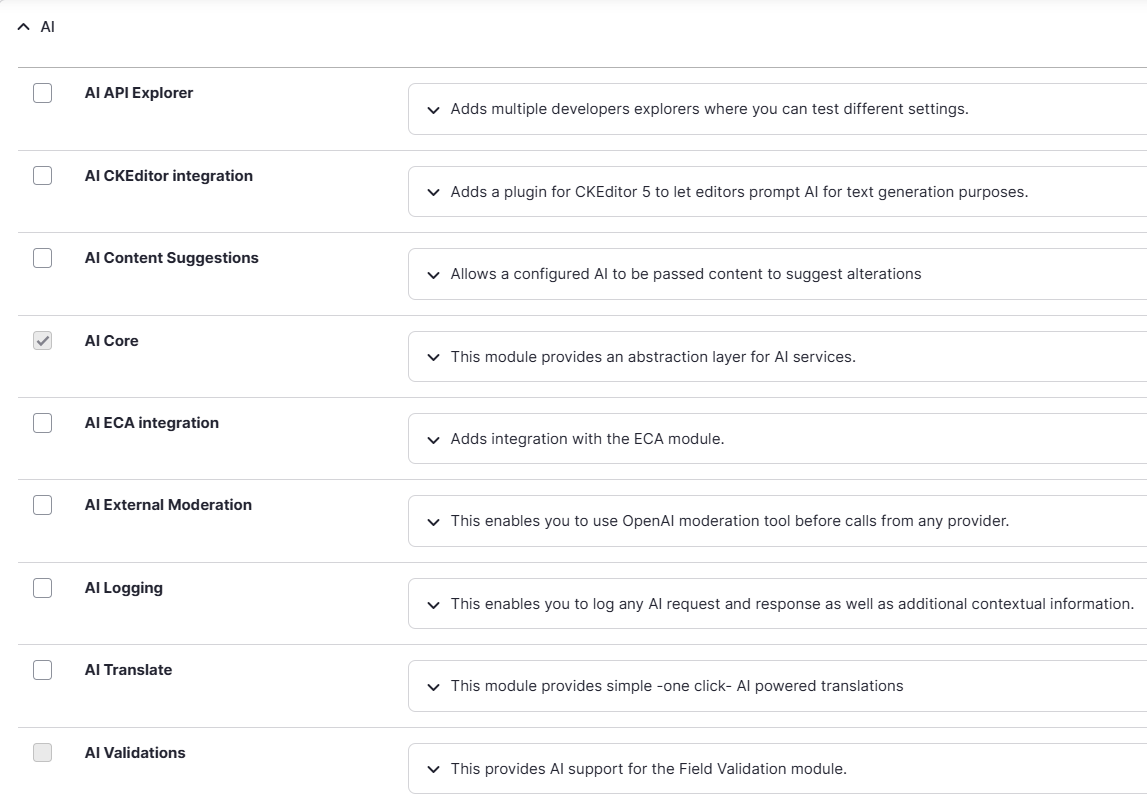Open AI Content Suggestions details chevron

pyautogui.click(x=433, y=275)
